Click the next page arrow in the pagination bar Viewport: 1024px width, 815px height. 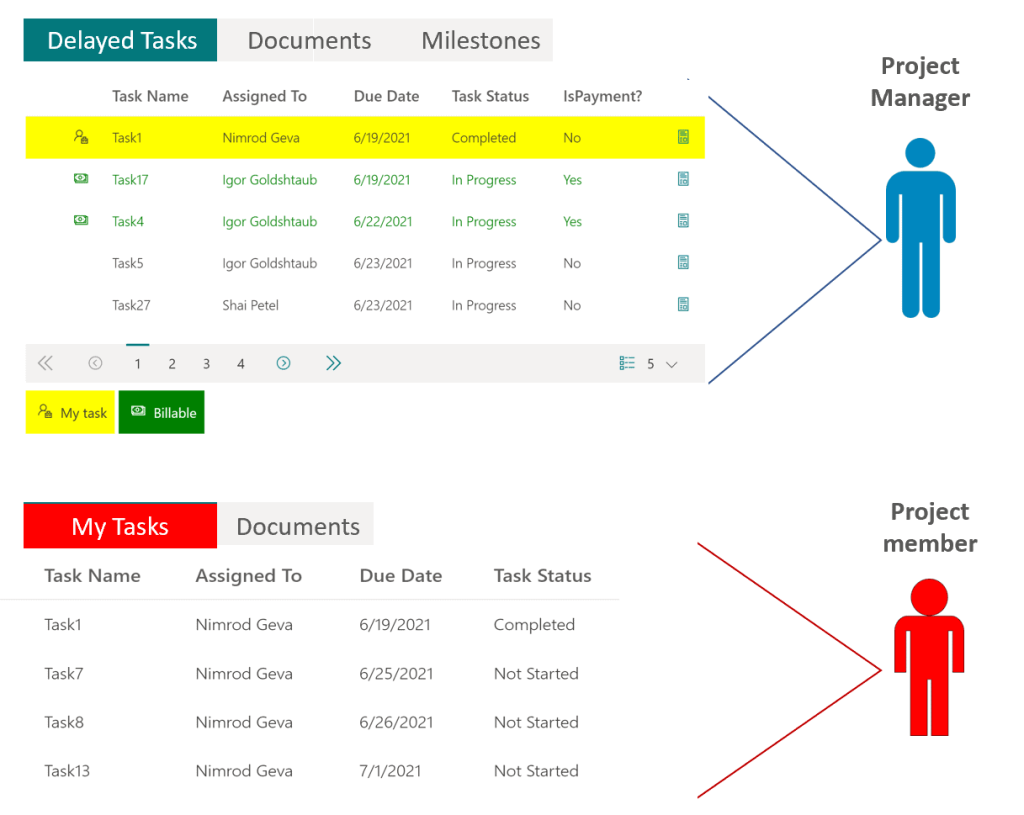coord(283,363)
